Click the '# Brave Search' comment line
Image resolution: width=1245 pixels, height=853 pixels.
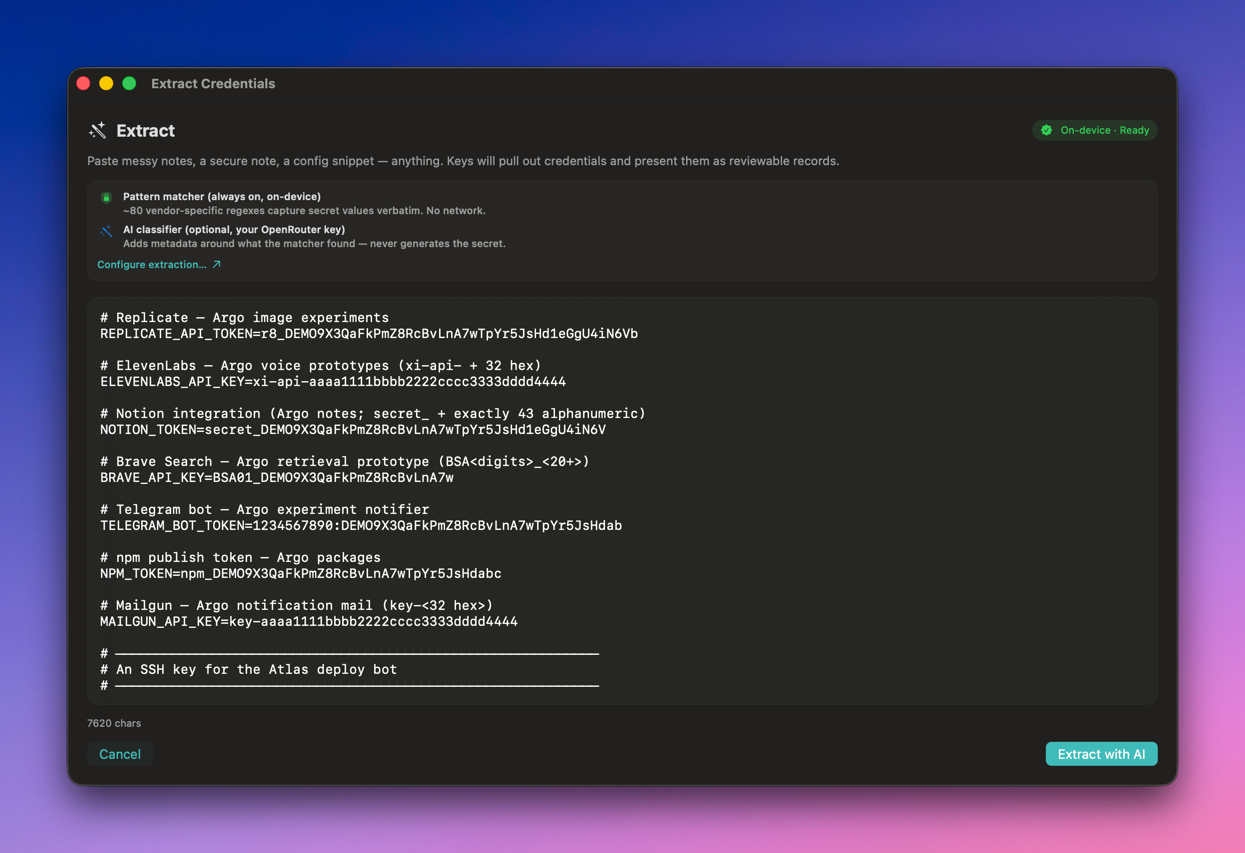345,462
